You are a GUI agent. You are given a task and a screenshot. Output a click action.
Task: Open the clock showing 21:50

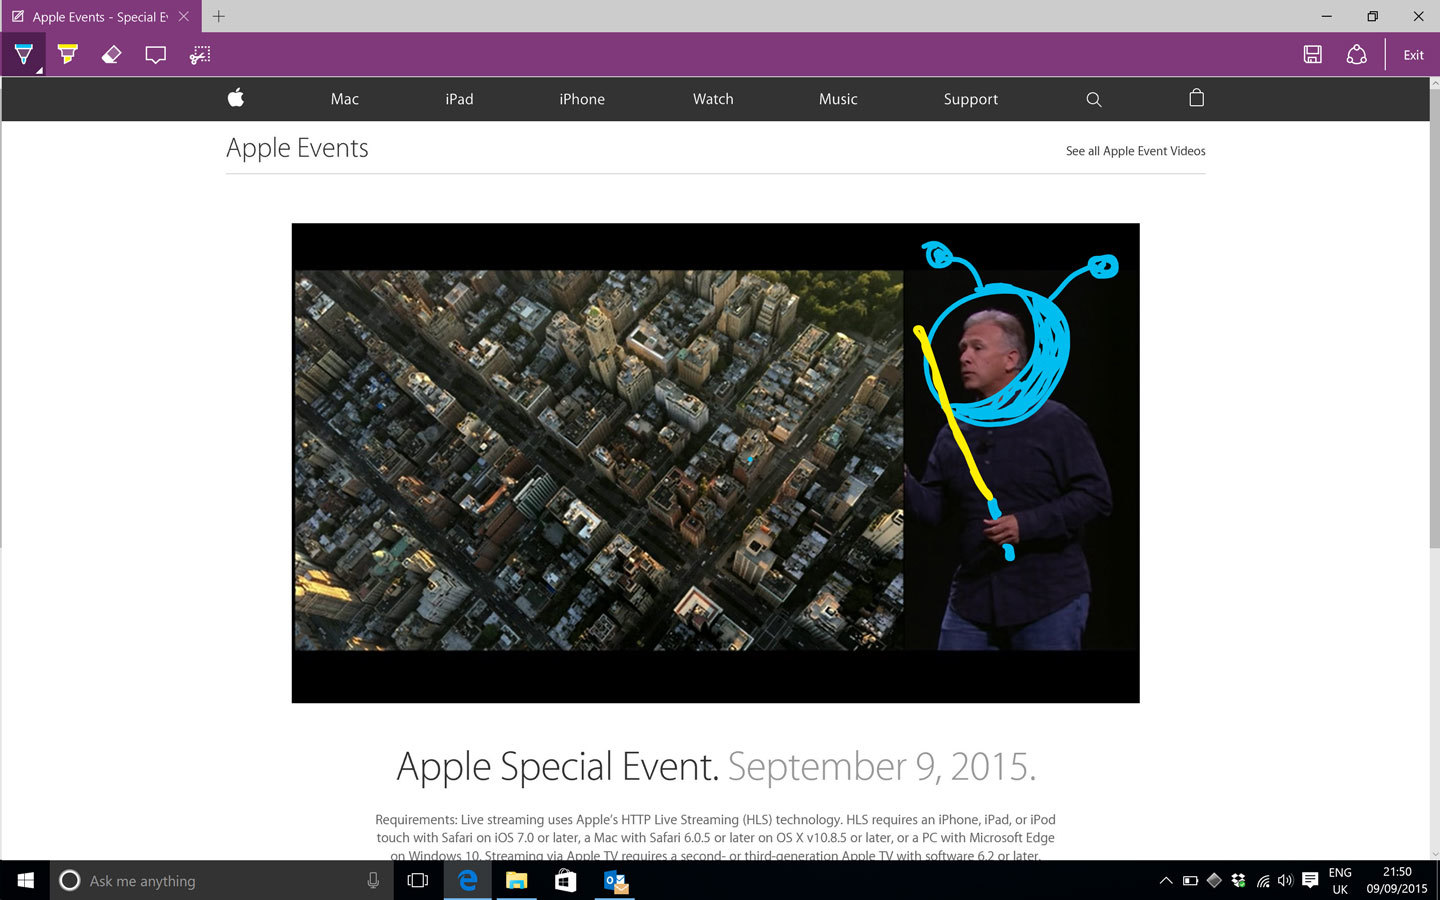[x=1397, y=880]
